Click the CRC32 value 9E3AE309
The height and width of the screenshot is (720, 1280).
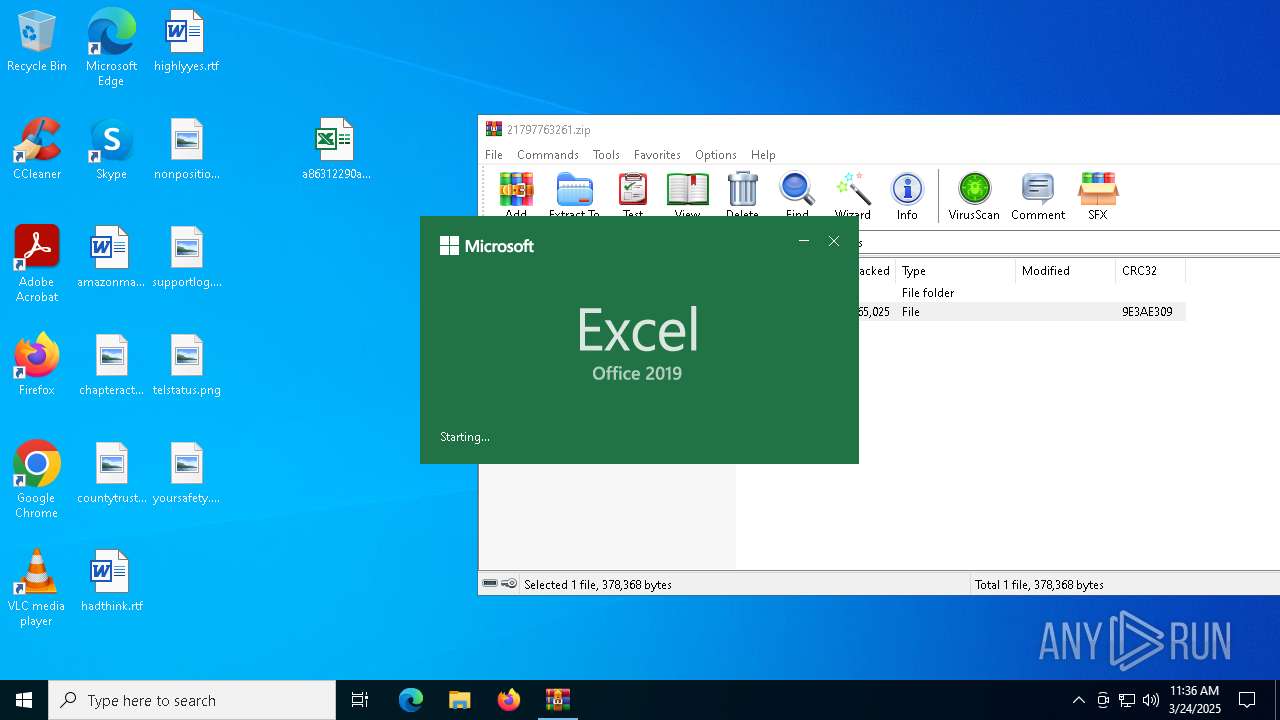[1147, 312]
